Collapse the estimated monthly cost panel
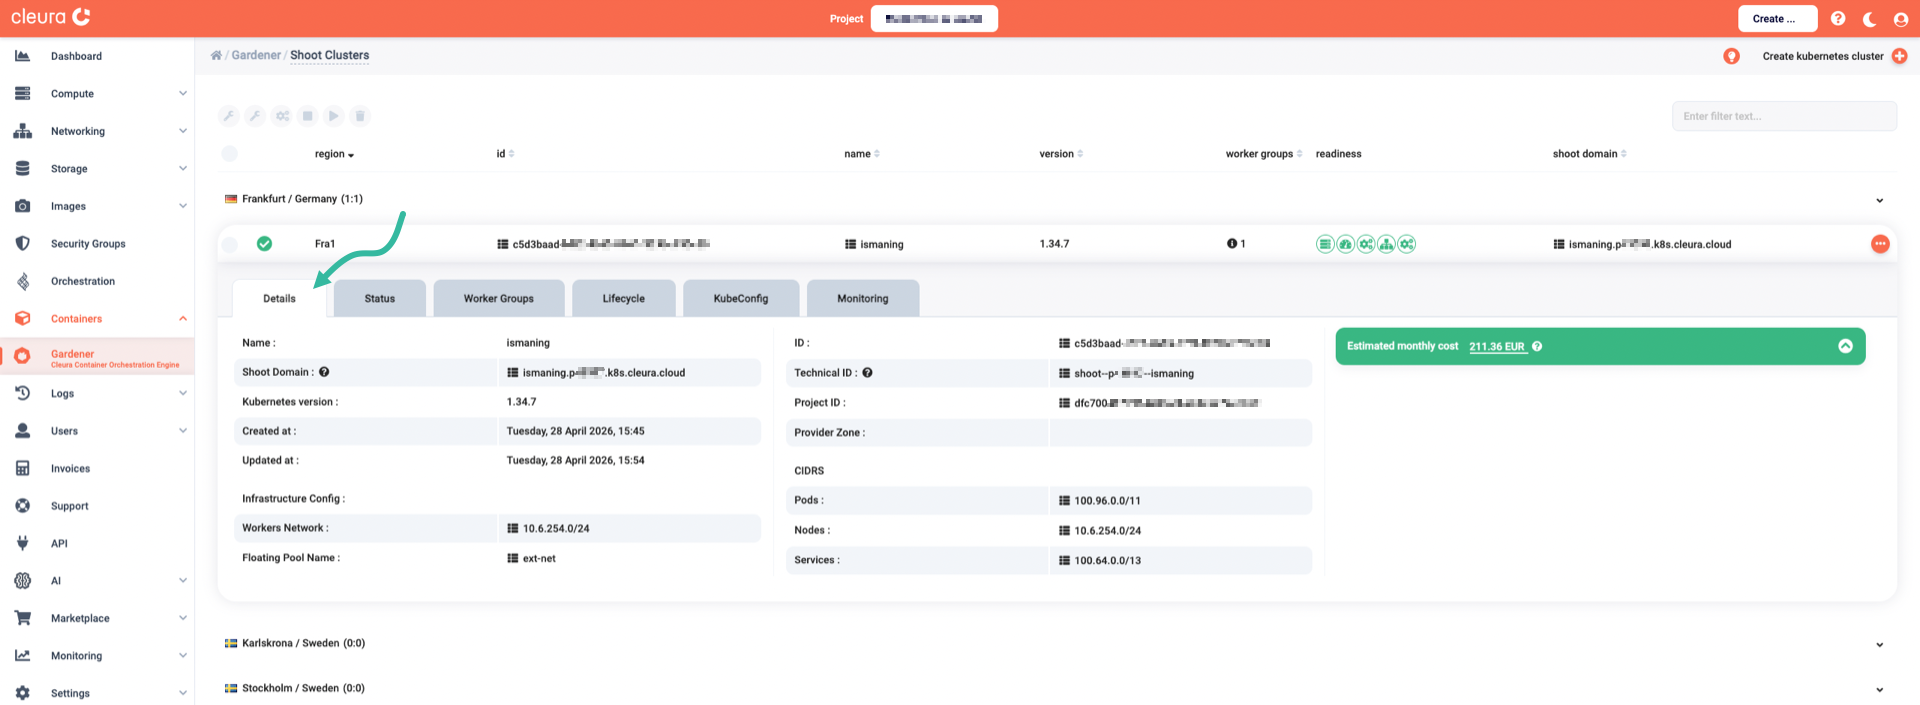Viewport: 1920px width, 705px height. point(1845,346)
